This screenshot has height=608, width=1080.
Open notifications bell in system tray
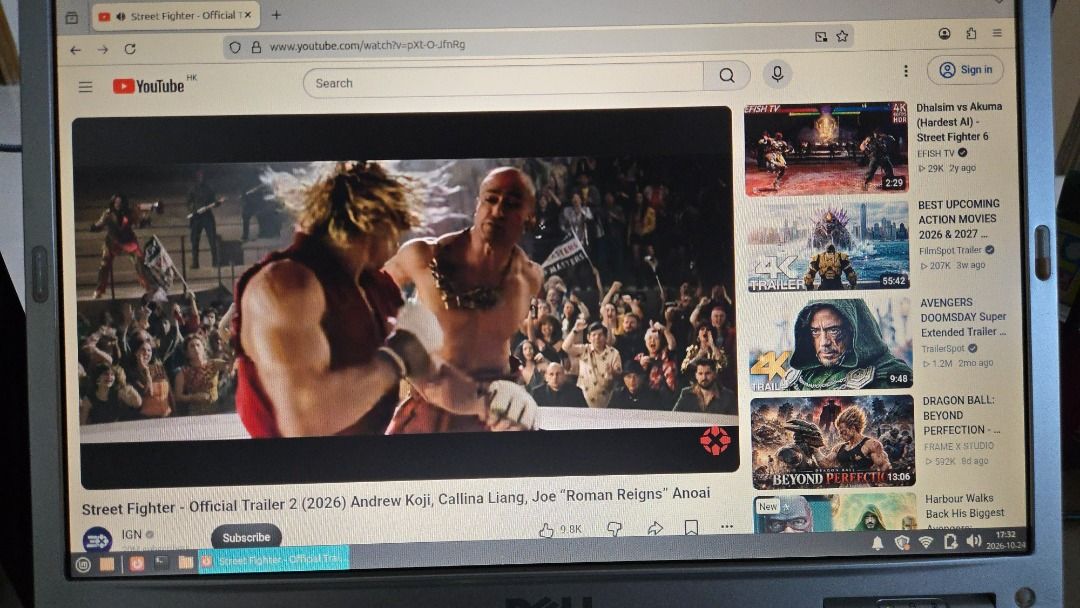point(878,544)
